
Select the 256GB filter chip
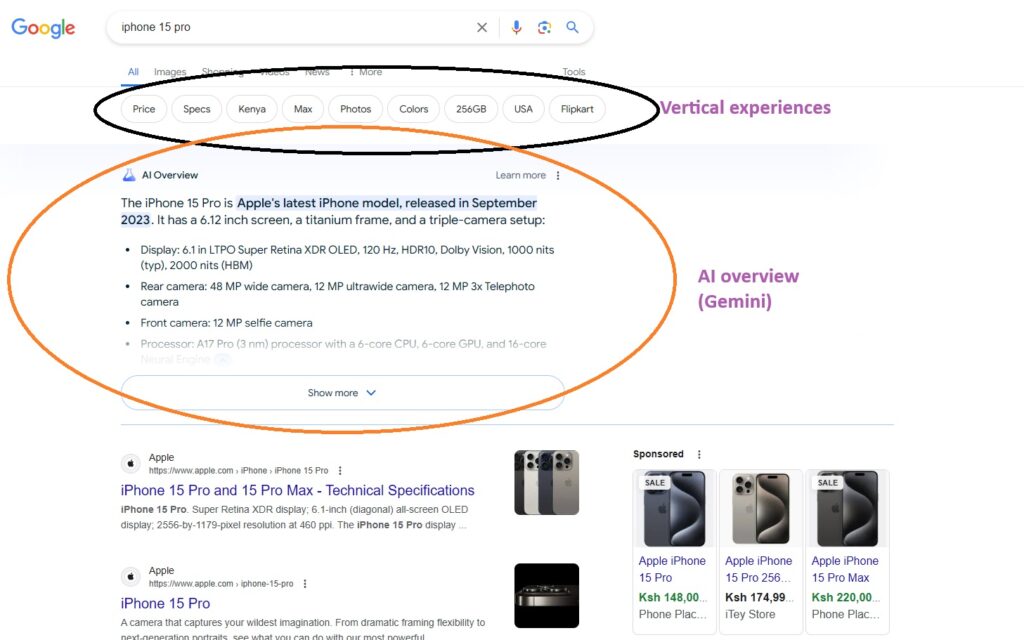point(471,109)
